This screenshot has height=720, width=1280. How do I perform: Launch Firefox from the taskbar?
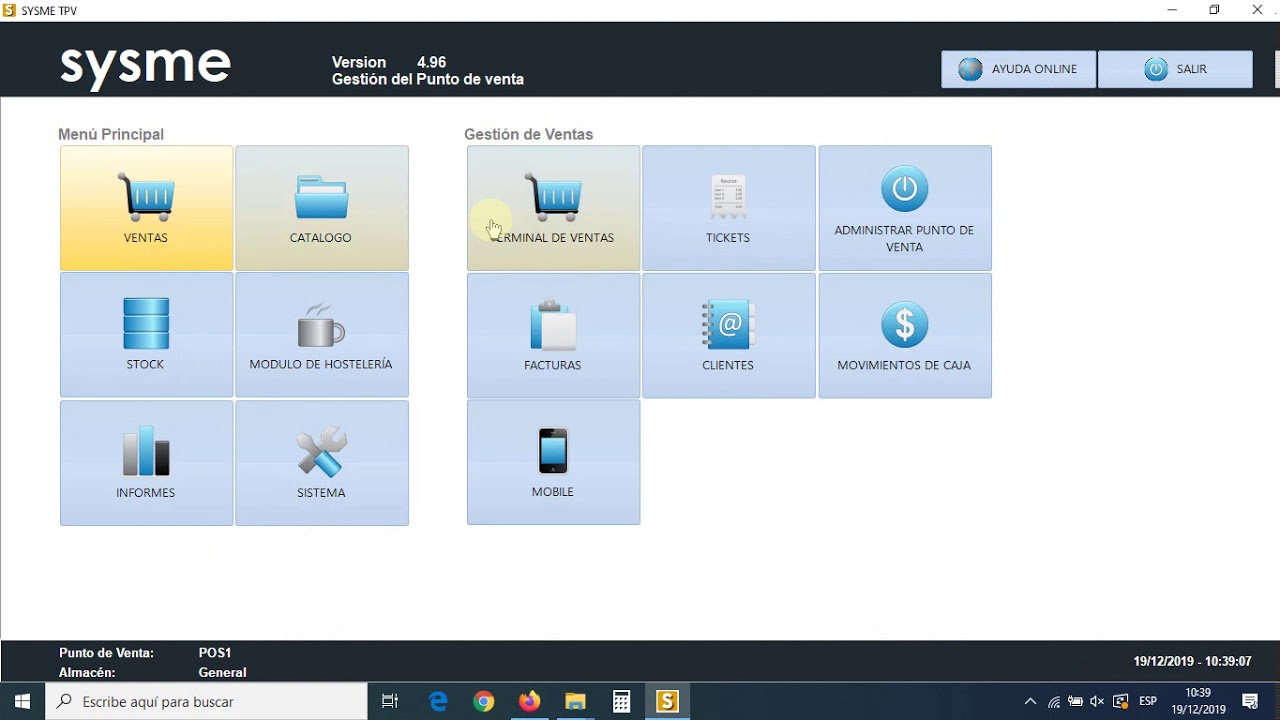[x=530, y=701]
